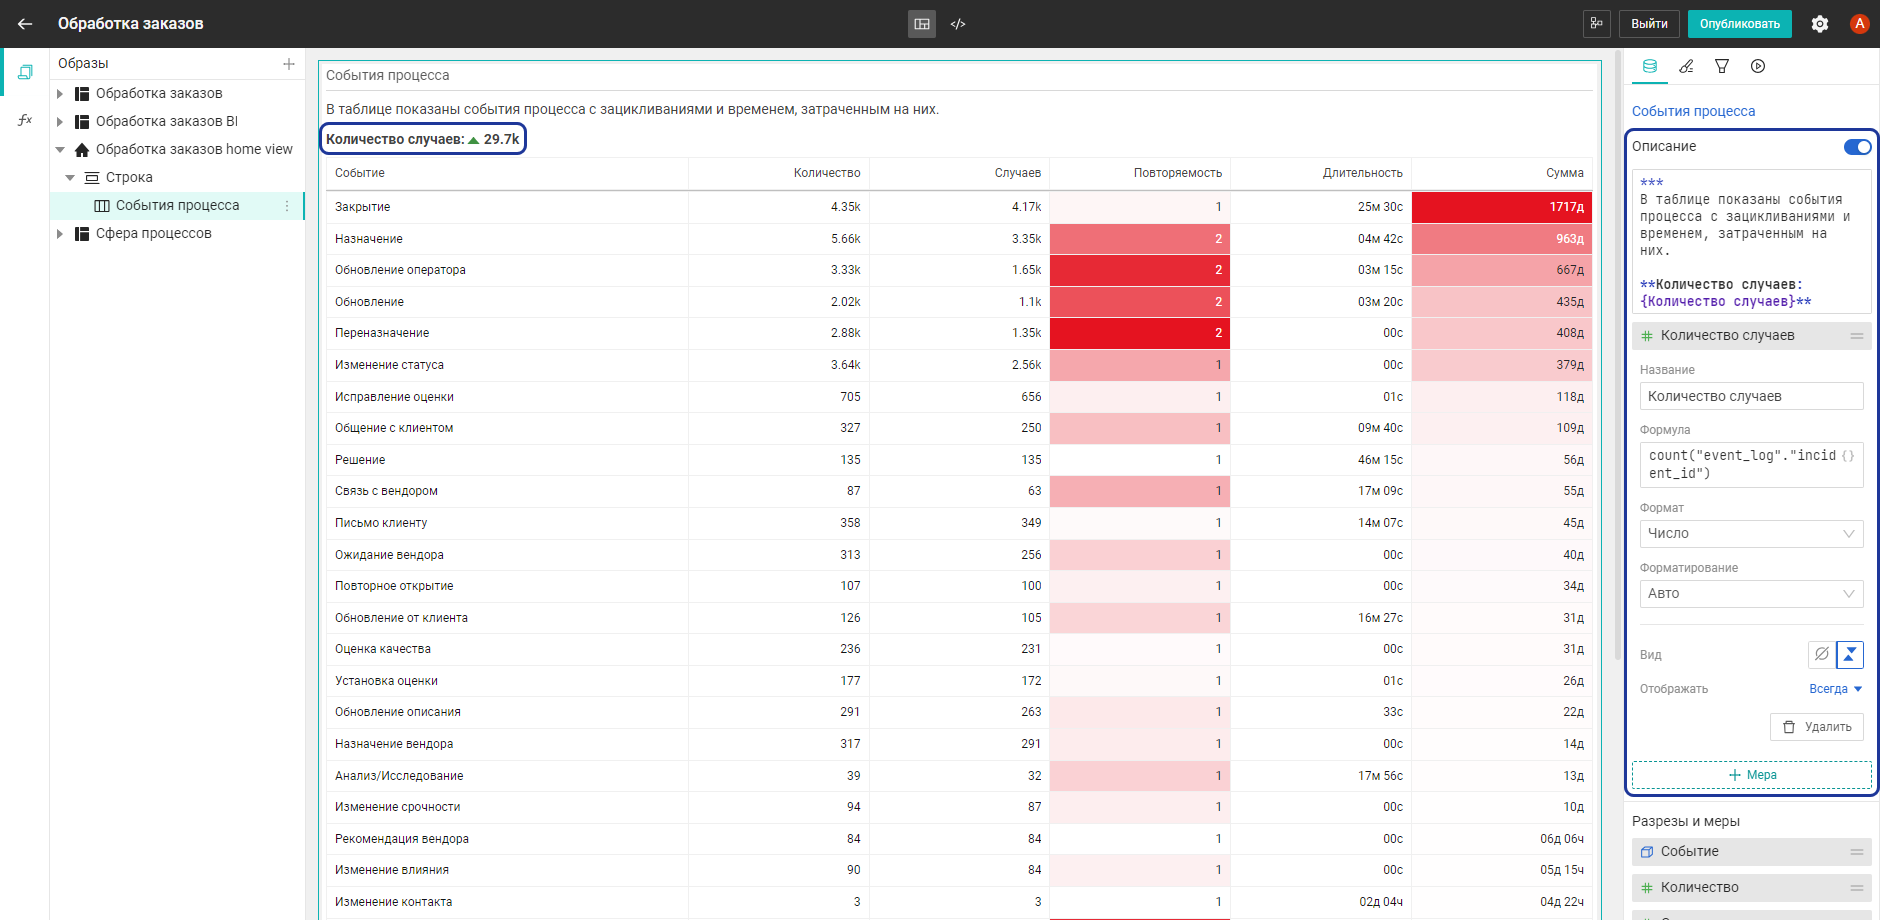
Task: Select the trend arrows view icon
Action: pos(1850,654)
